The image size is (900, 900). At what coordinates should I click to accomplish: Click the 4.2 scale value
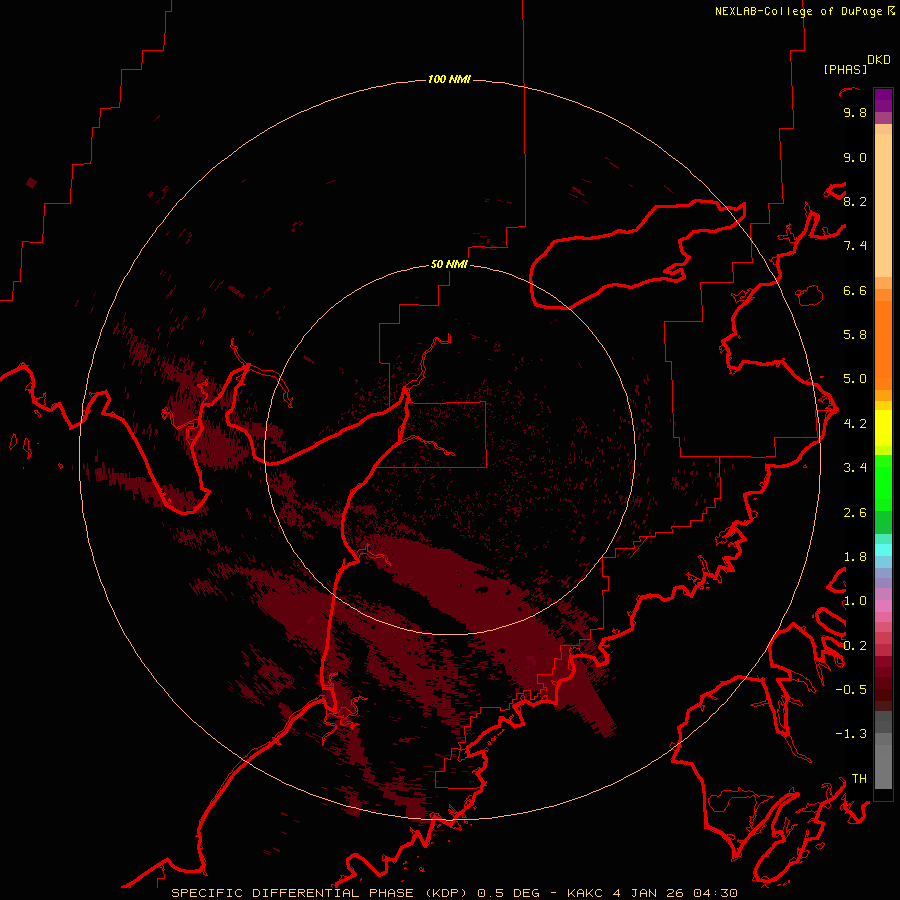(855, 424)
